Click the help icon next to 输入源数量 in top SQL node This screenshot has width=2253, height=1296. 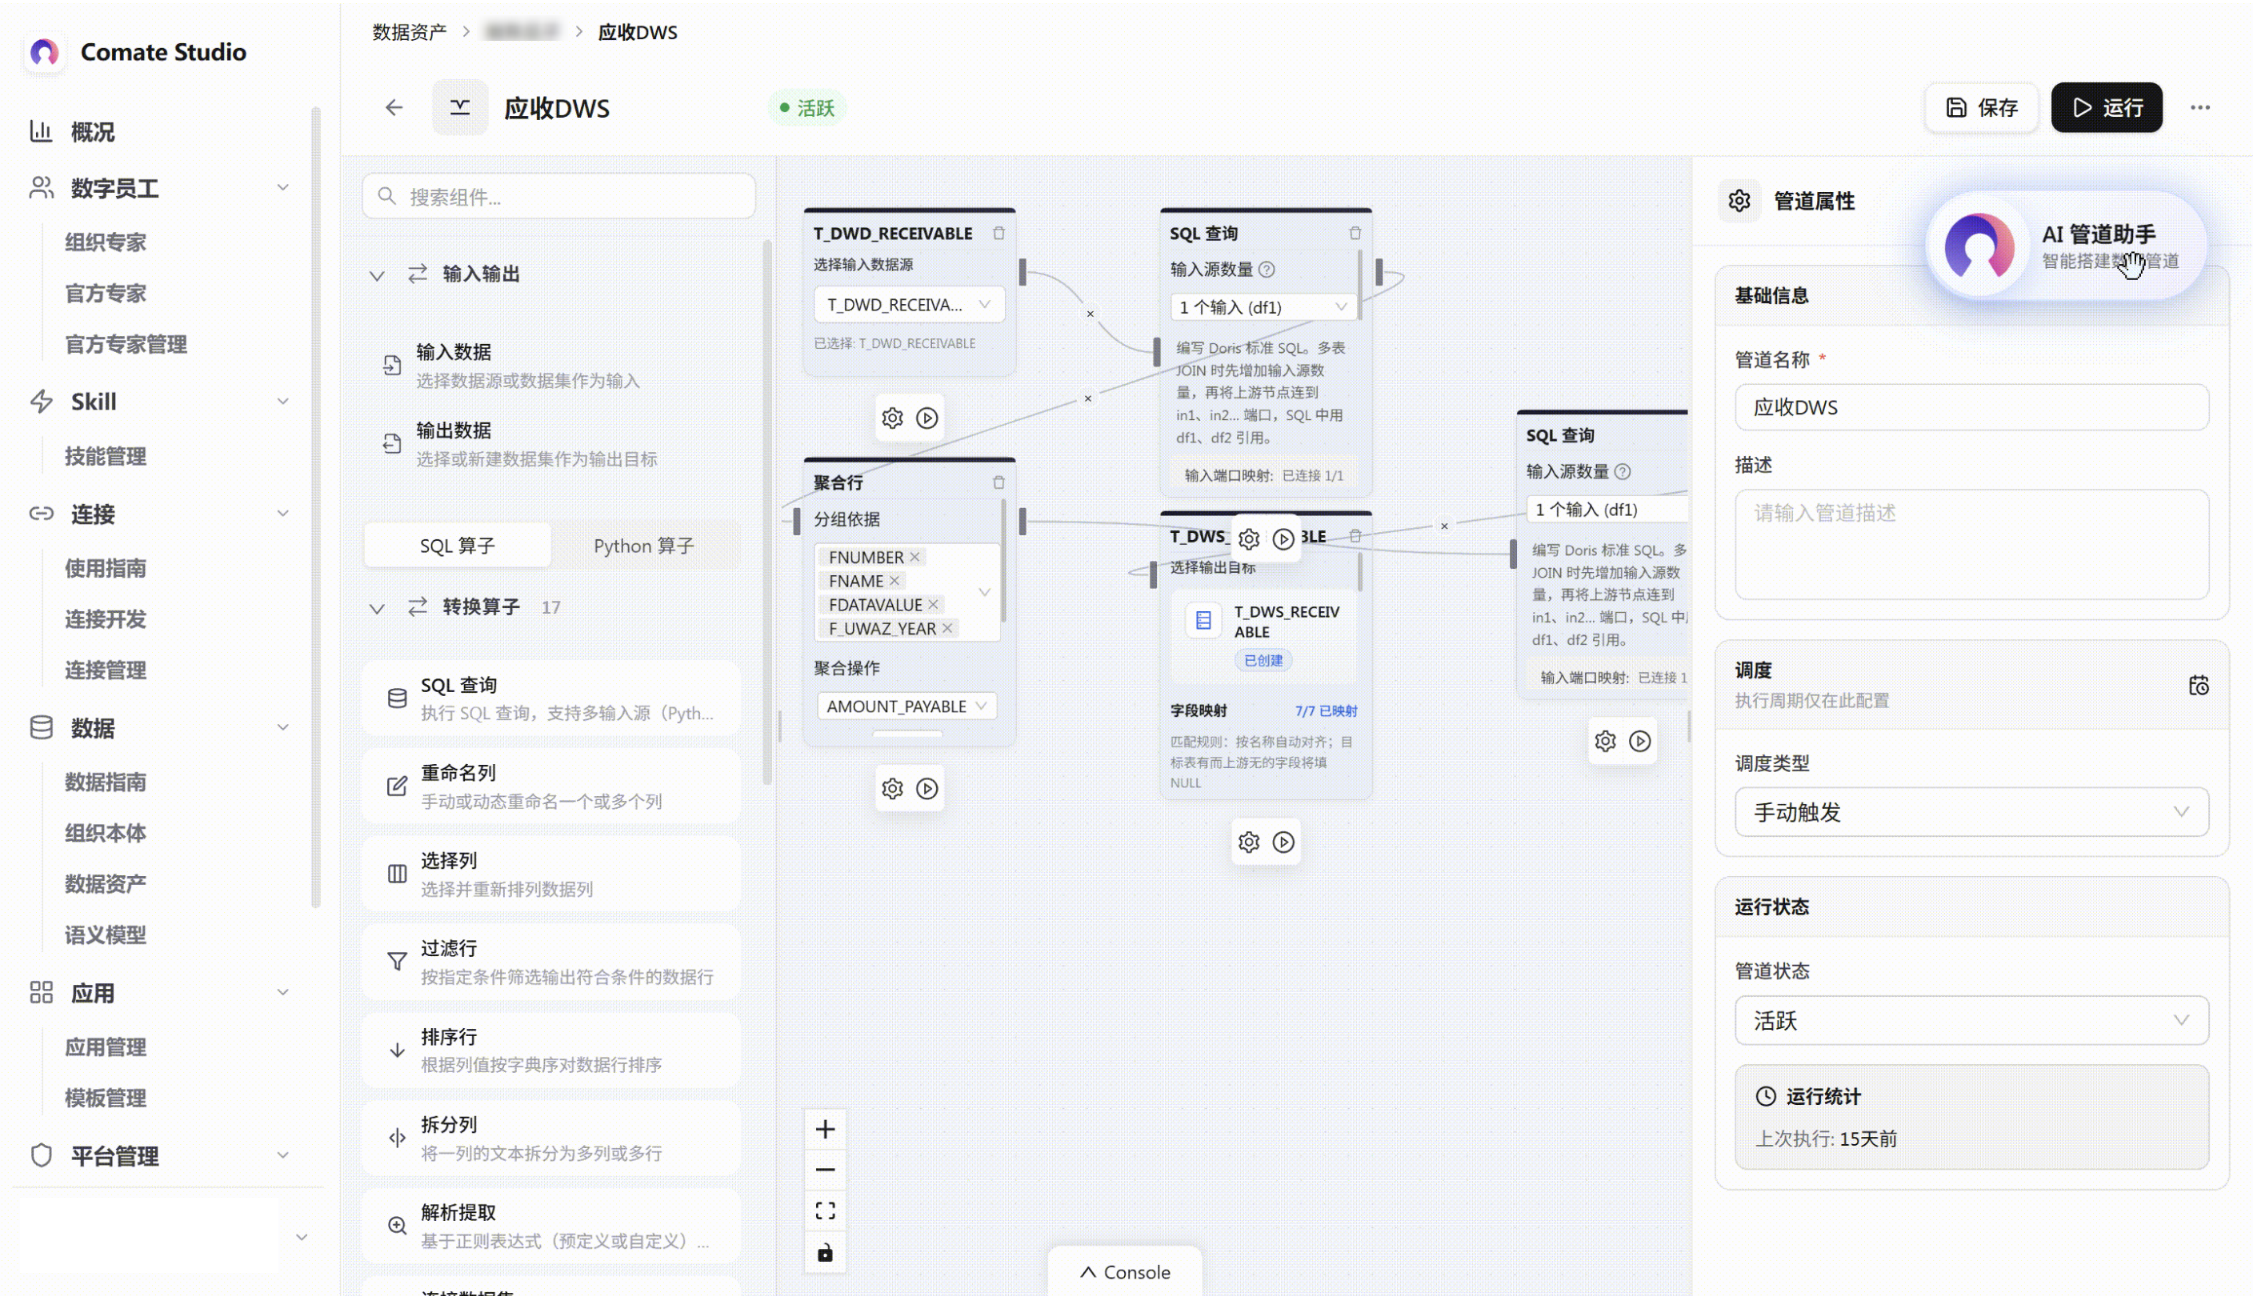coord(1267,269)
